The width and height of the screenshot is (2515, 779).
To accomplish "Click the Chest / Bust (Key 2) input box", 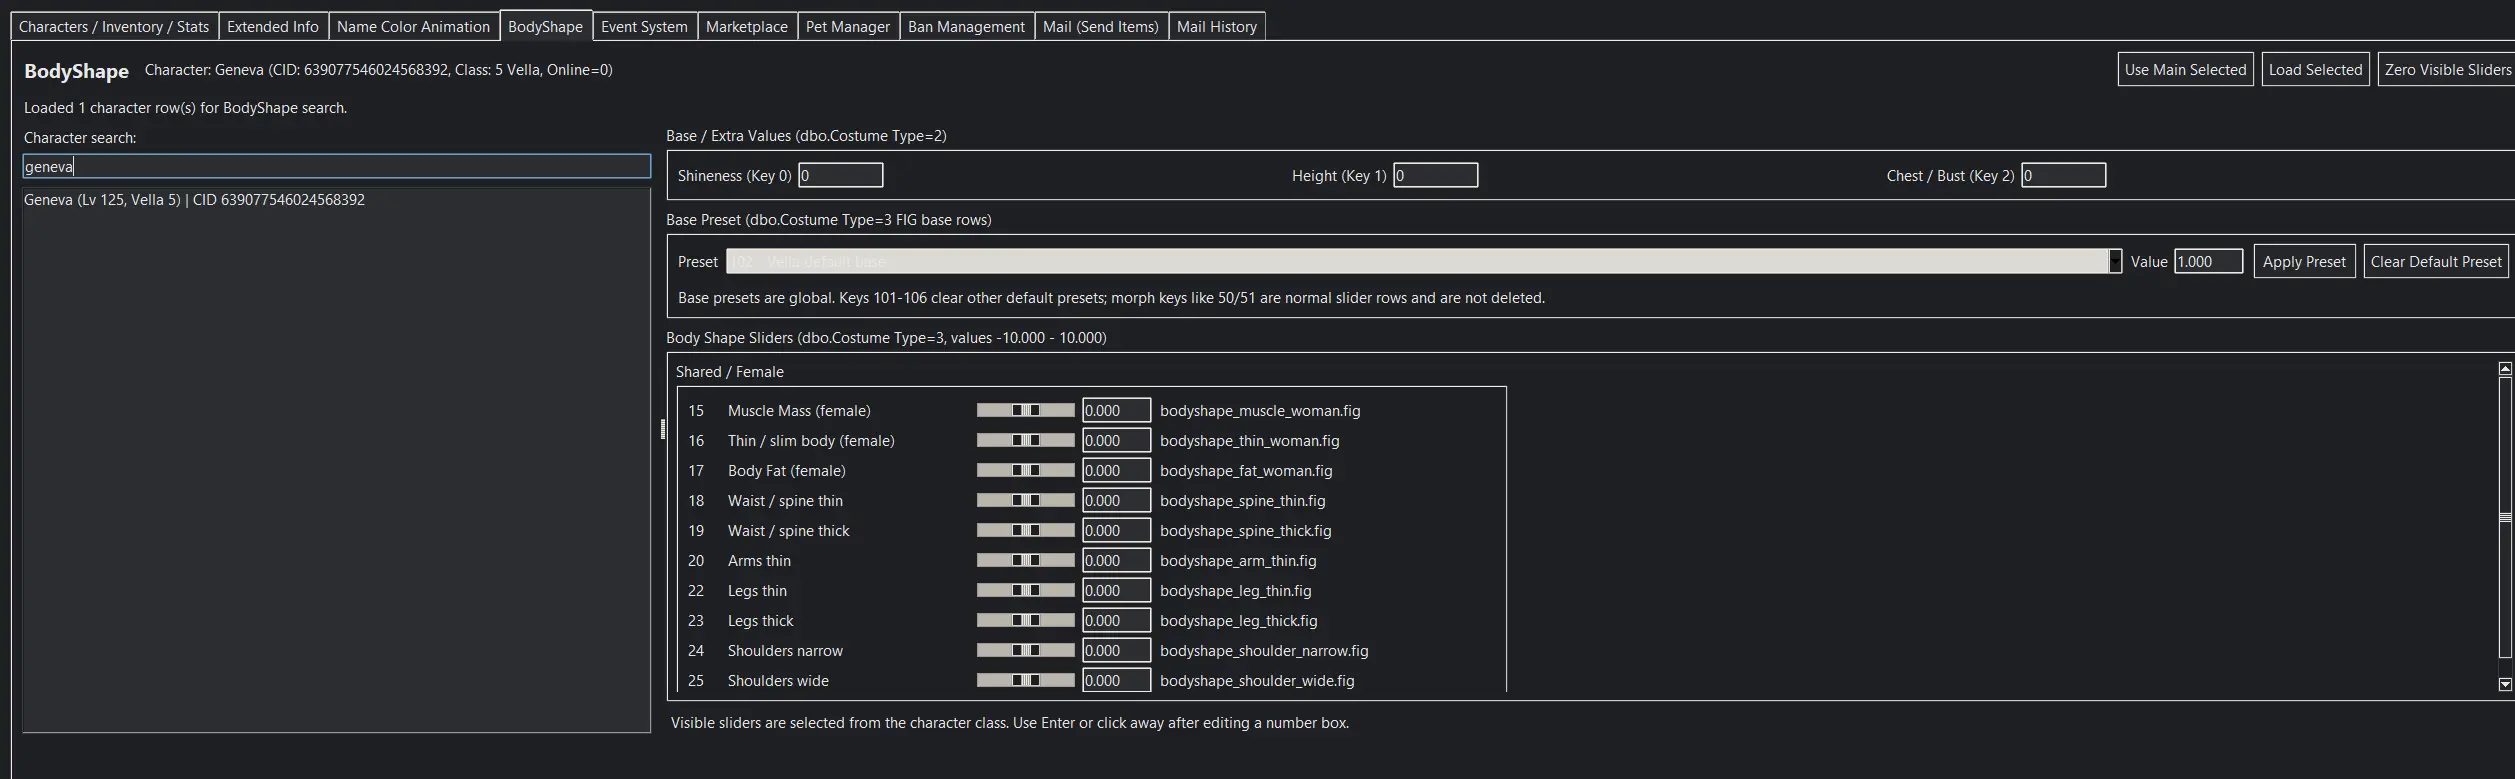I will (2063, 176).
